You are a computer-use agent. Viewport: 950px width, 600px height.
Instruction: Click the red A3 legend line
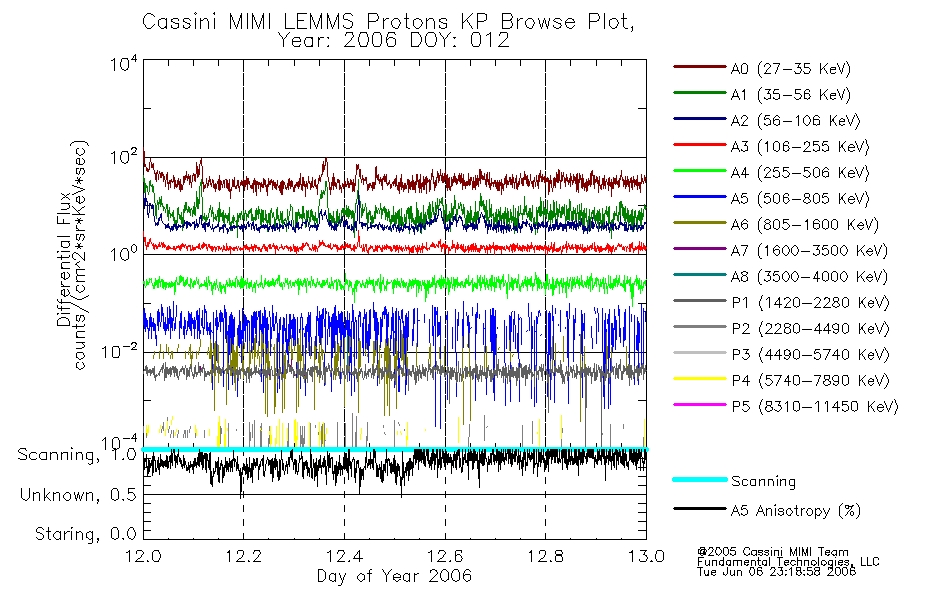click(x=699, y=145)
